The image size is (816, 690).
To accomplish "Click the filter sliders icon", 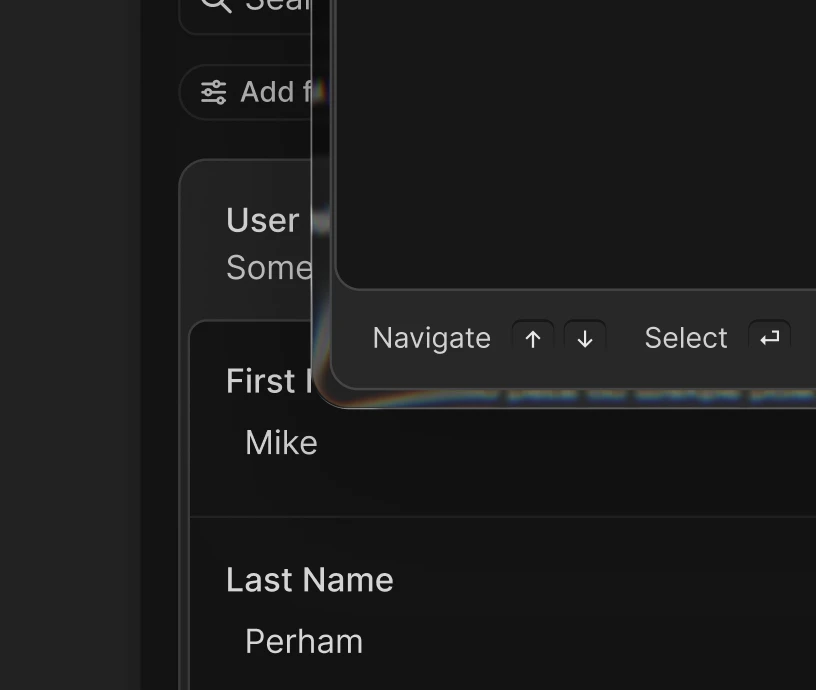I will (213, 93).
